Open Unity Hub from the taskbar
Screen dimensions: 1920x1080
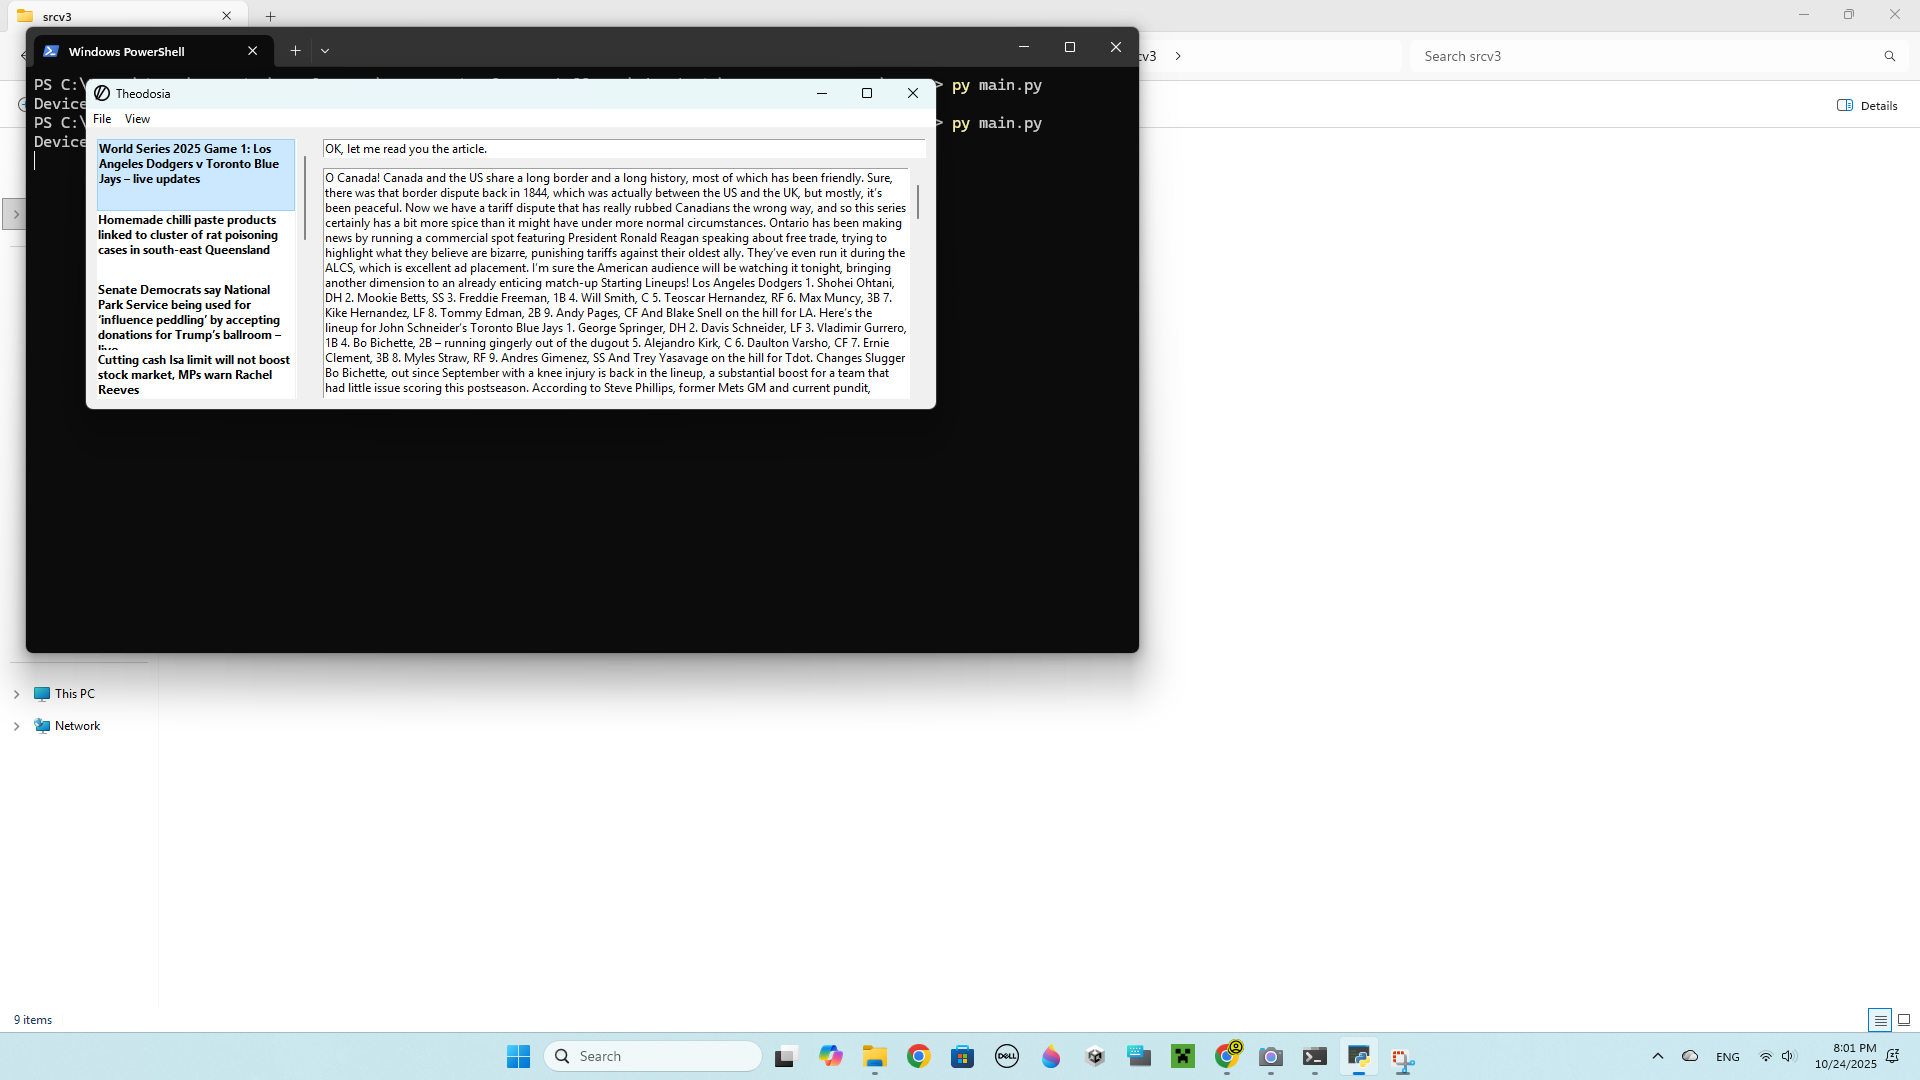tap(1095, 1055)
